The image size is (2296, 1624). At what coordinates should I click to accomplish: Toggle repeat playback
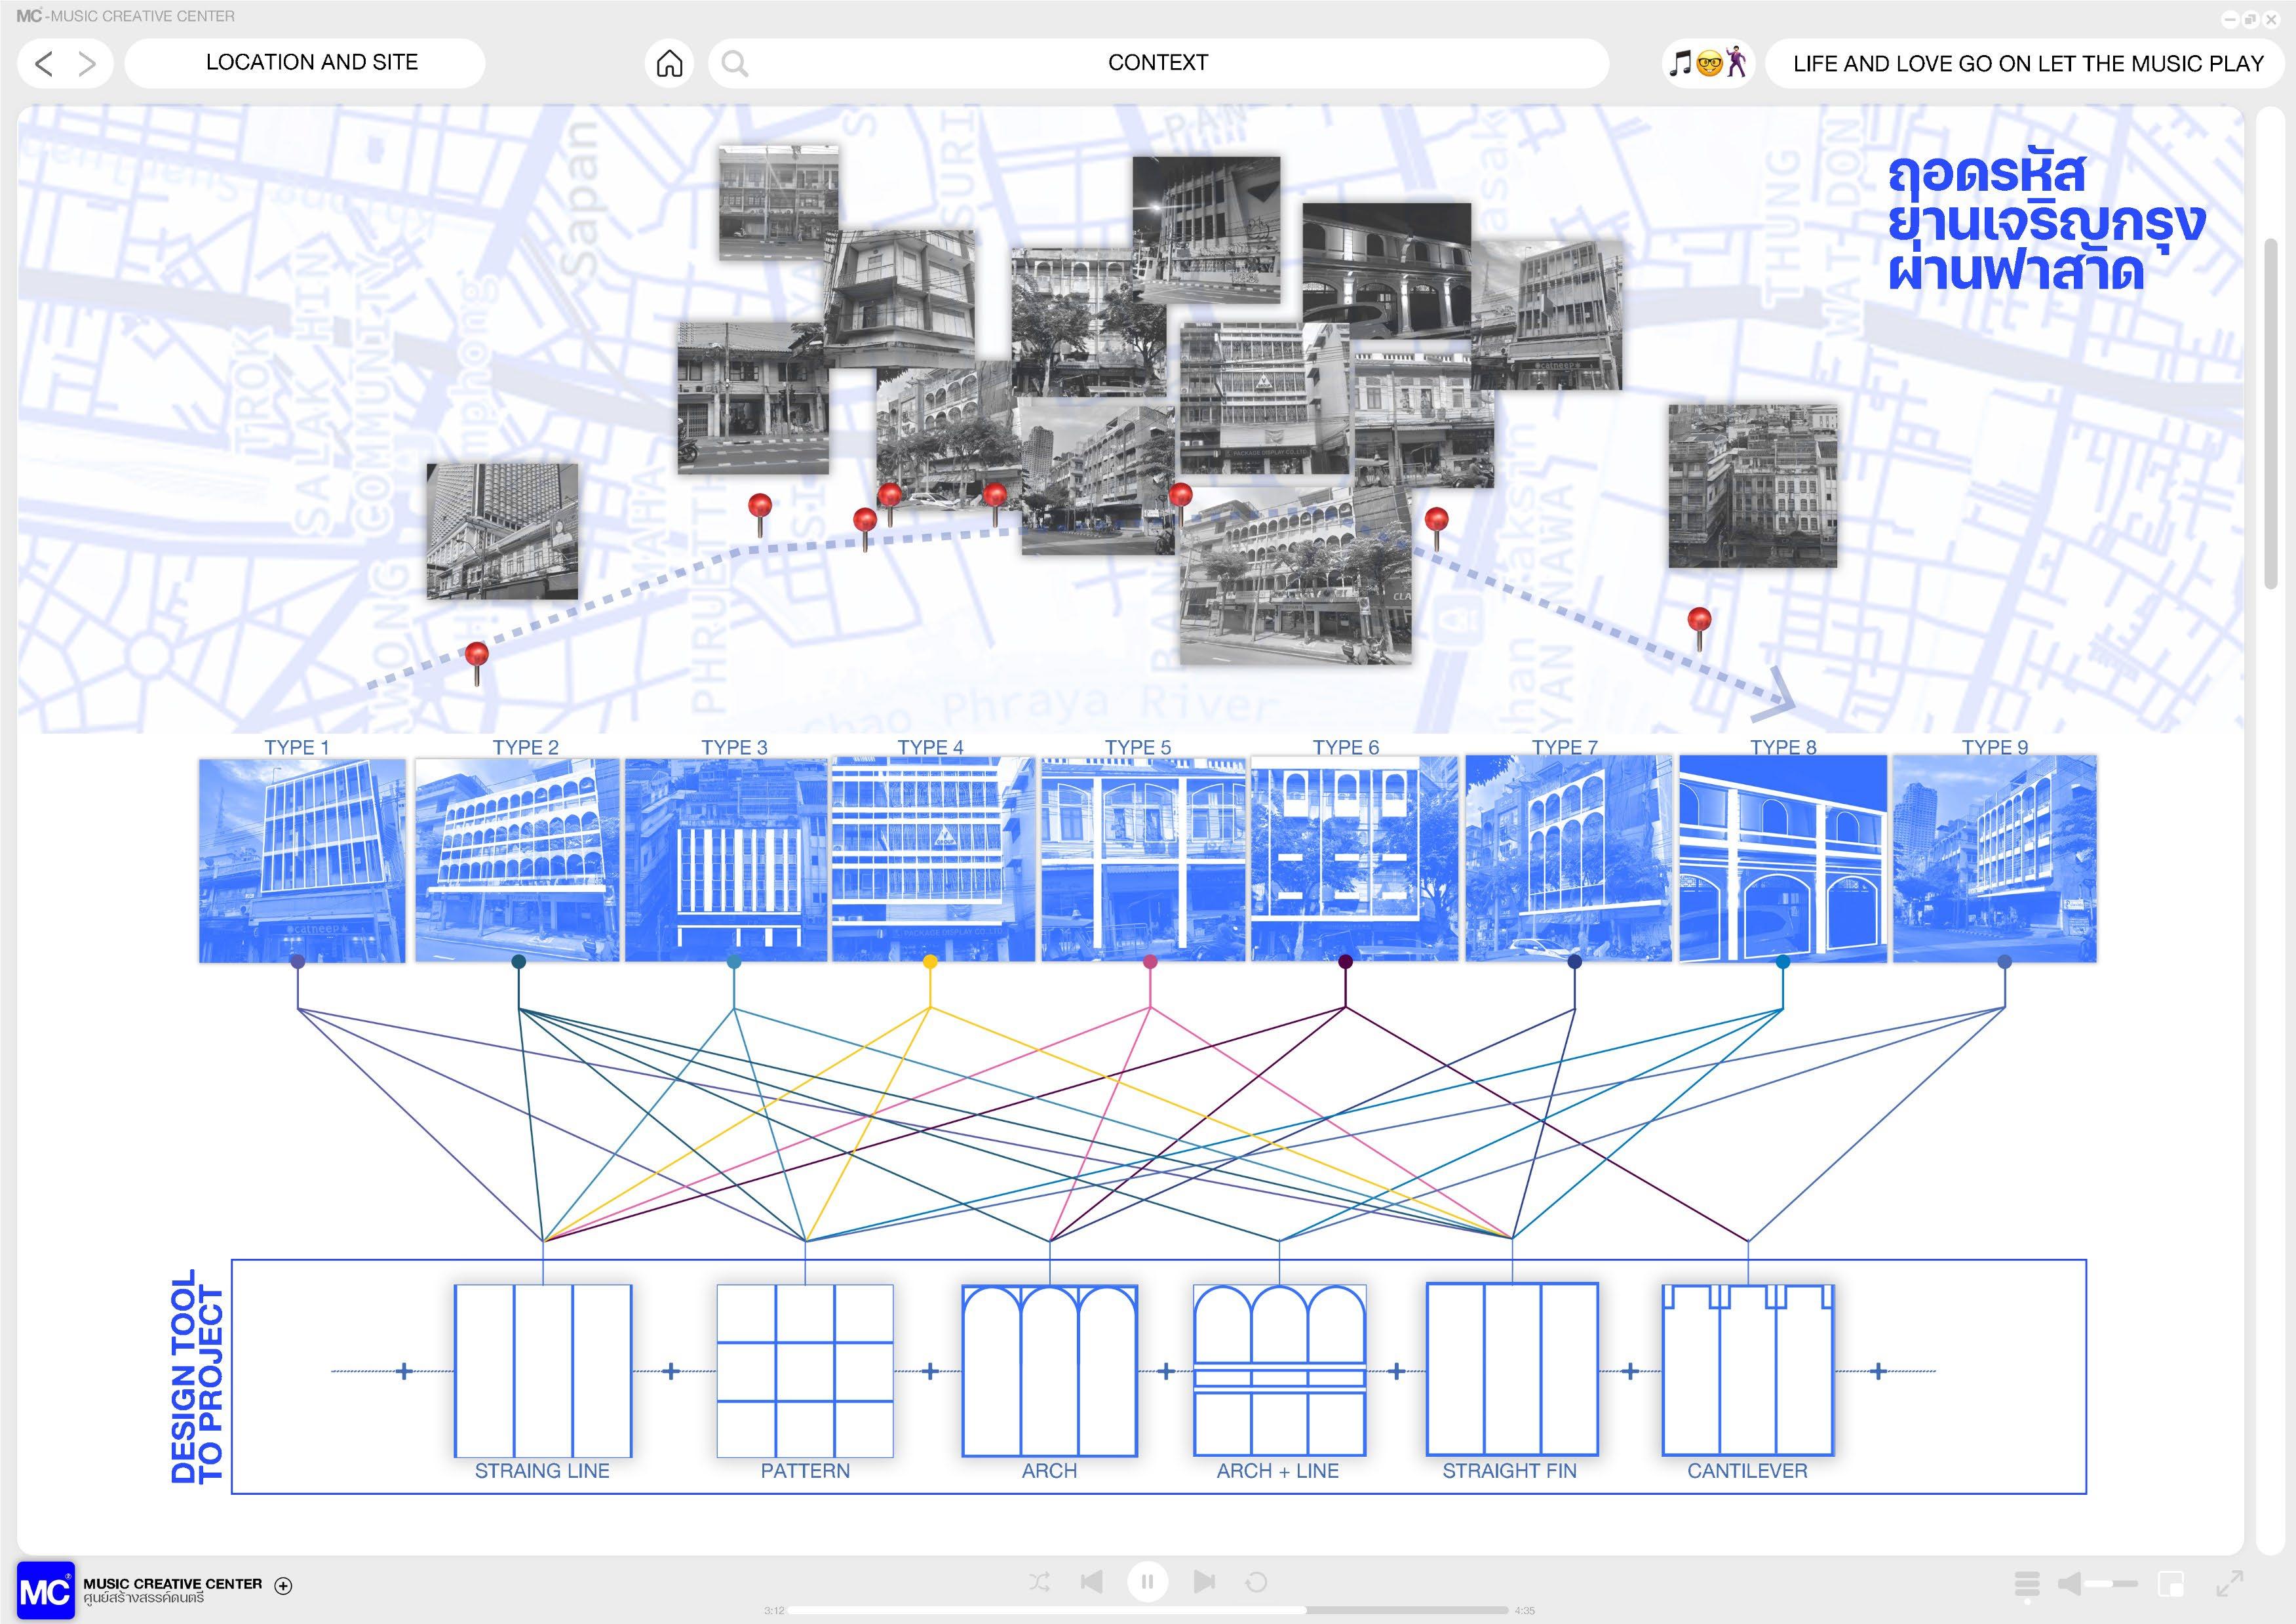click(x=1256, y=1581)
